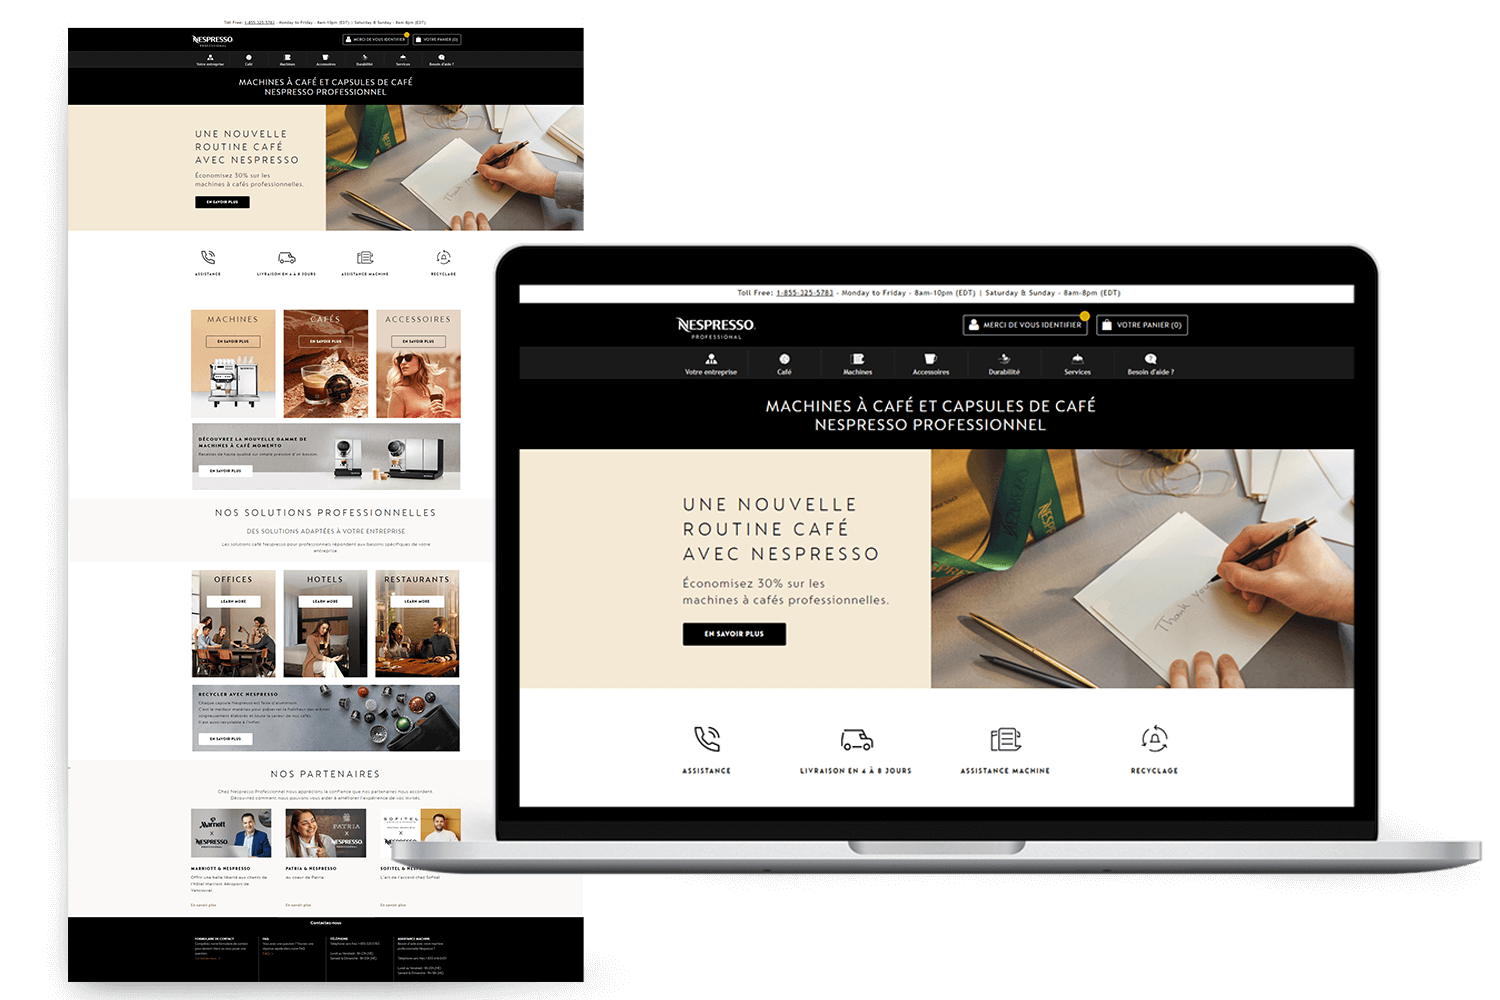This screenshot has width=1500, height=1000.
Task: Click the 'Nos solutions professionnelles' heading
Action: [326, 513]
